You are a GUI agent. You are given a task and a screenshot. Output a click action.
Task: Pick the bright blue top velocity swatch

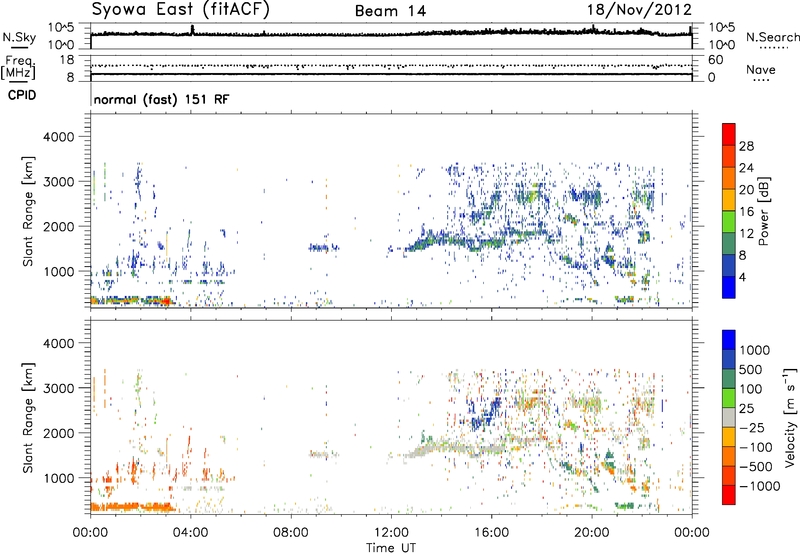(x=729, y=340)
